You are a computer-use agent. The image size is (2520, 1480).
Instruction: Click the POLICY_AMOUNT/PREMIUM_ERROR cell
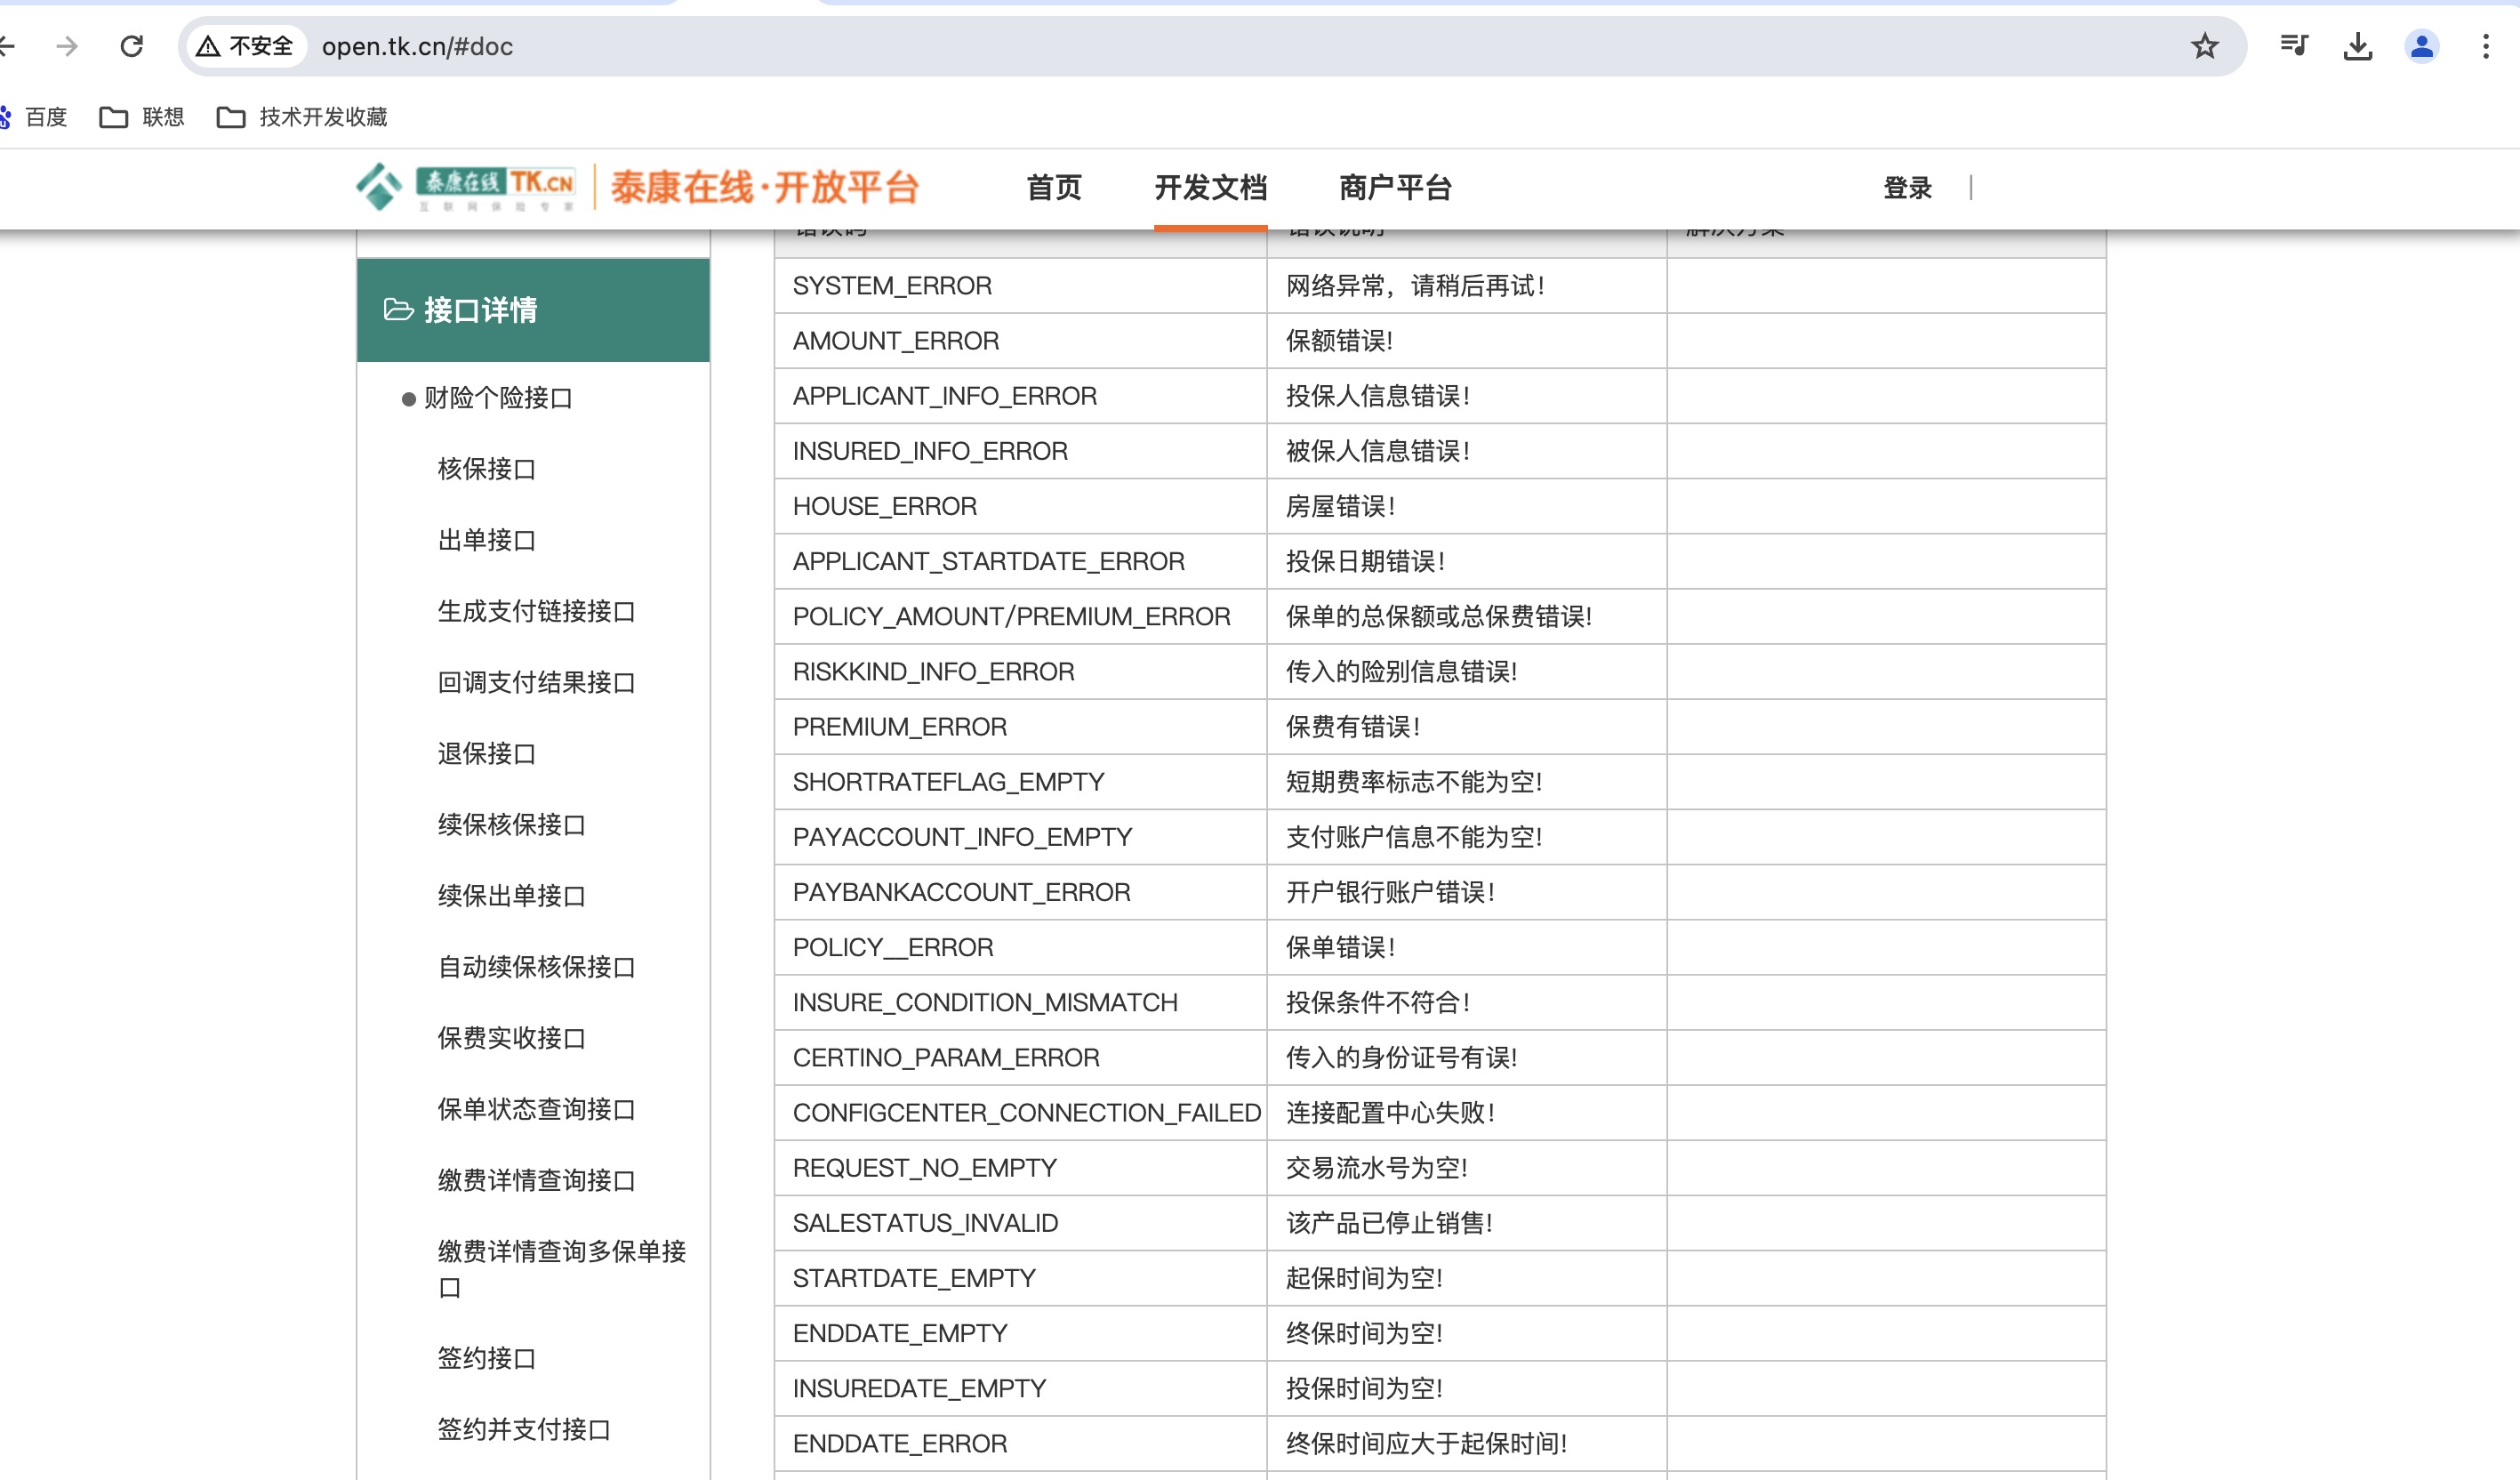coord(1020,615)
